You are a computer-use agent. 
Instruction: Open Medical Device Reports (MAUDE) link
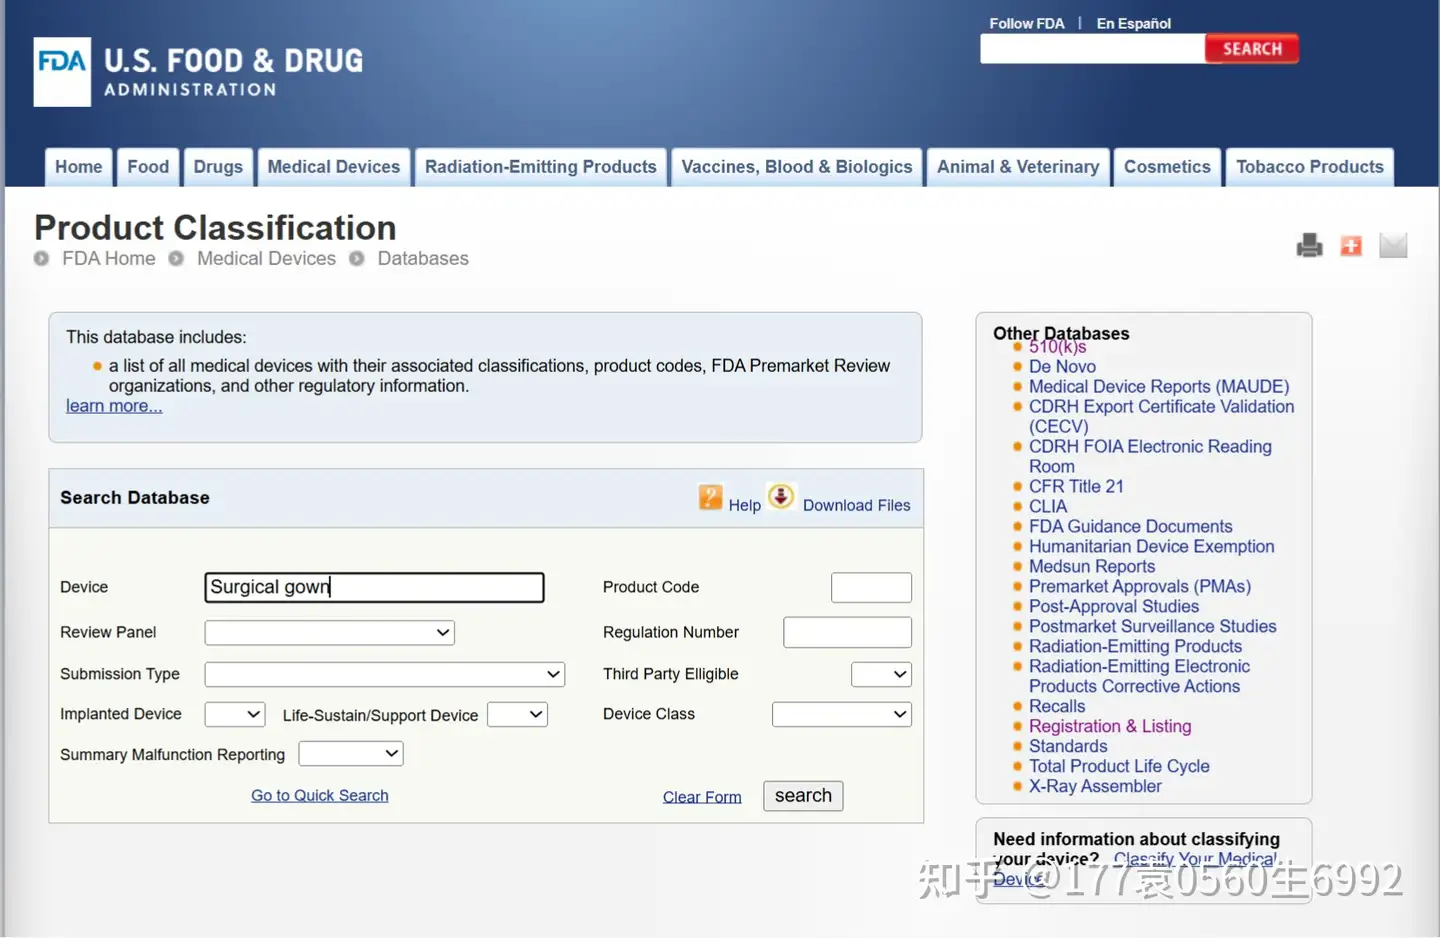pos(1159,387)
